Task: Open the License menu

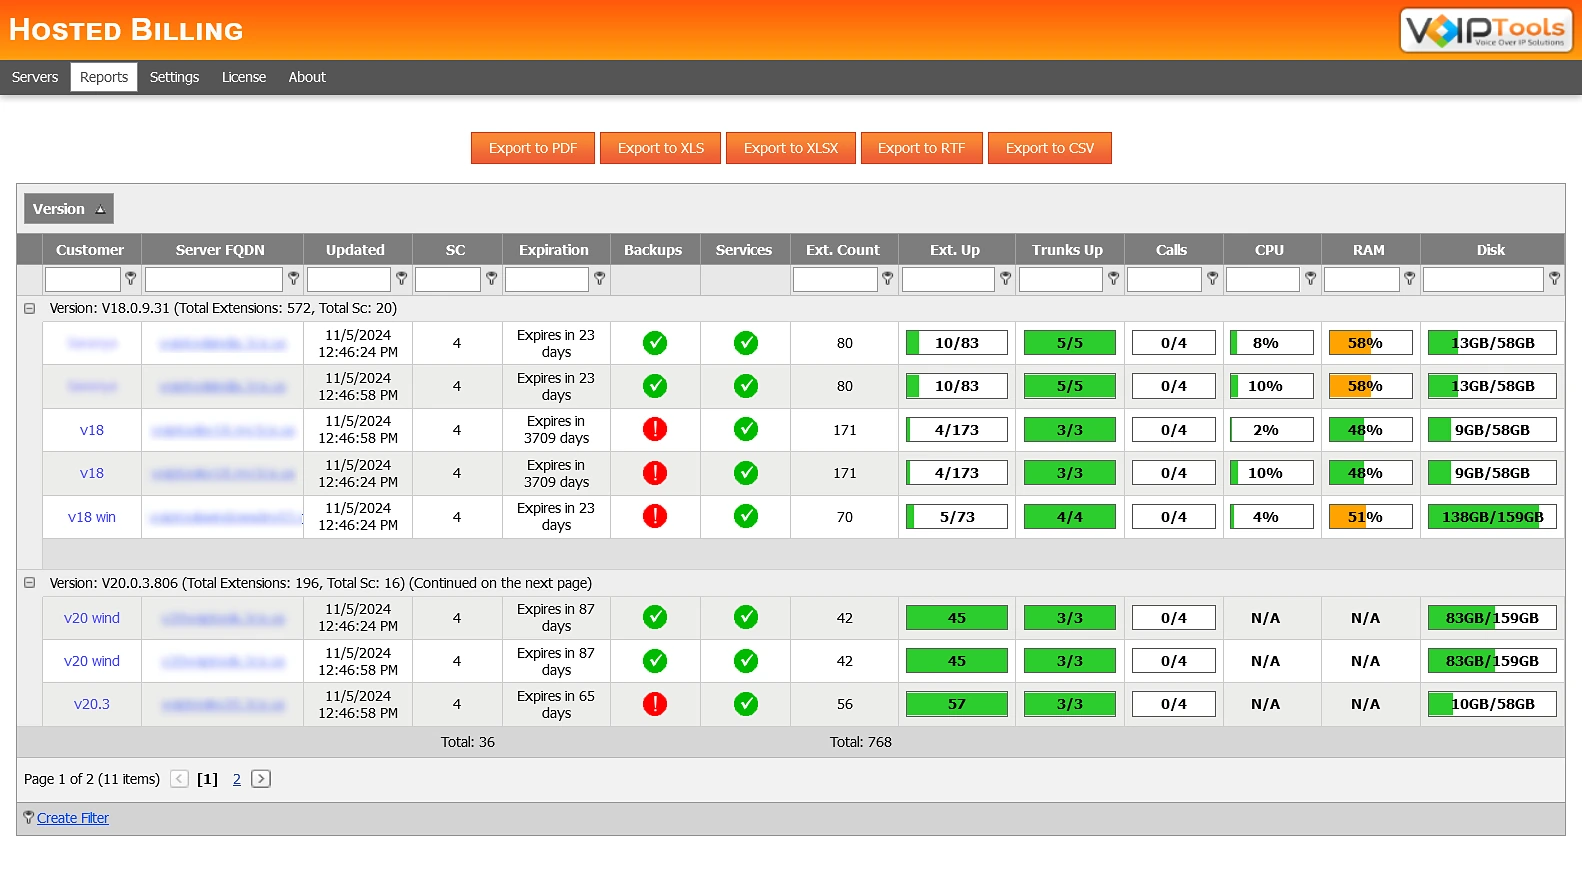Action: pyautogui.click(x=244, y=77)
